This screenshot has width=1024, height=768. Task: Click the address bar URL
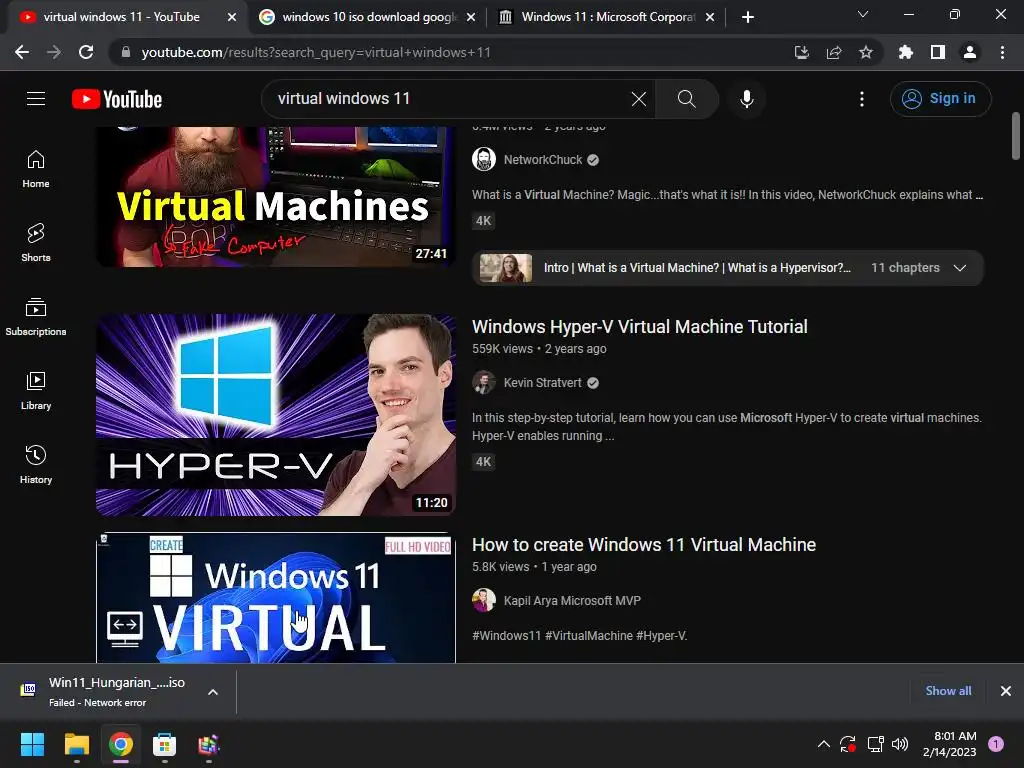316,52
